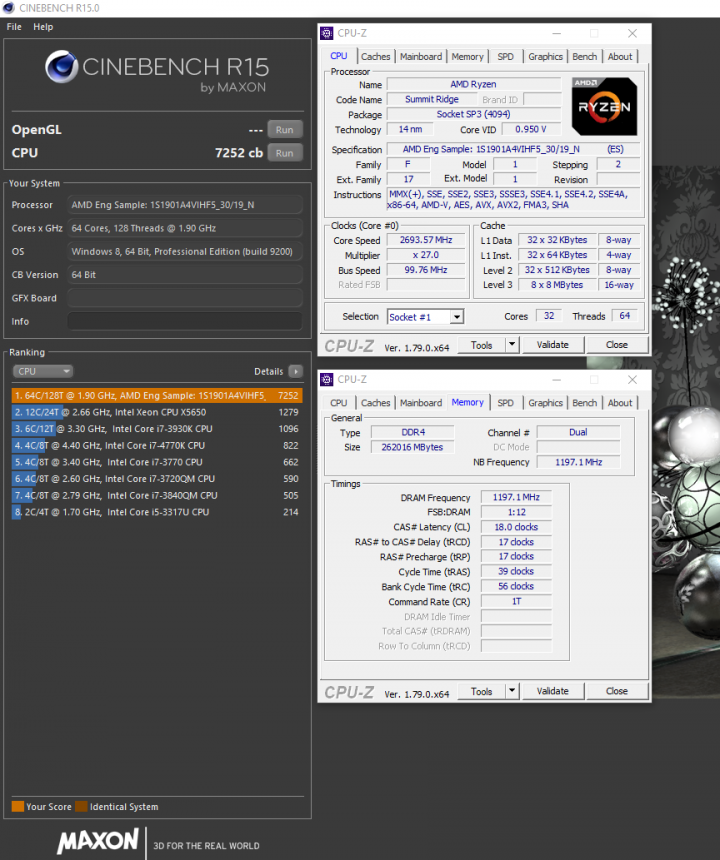Click Validate in top CPU-Z window
This screenshot has height=860, width=720.
pos(553,345)
